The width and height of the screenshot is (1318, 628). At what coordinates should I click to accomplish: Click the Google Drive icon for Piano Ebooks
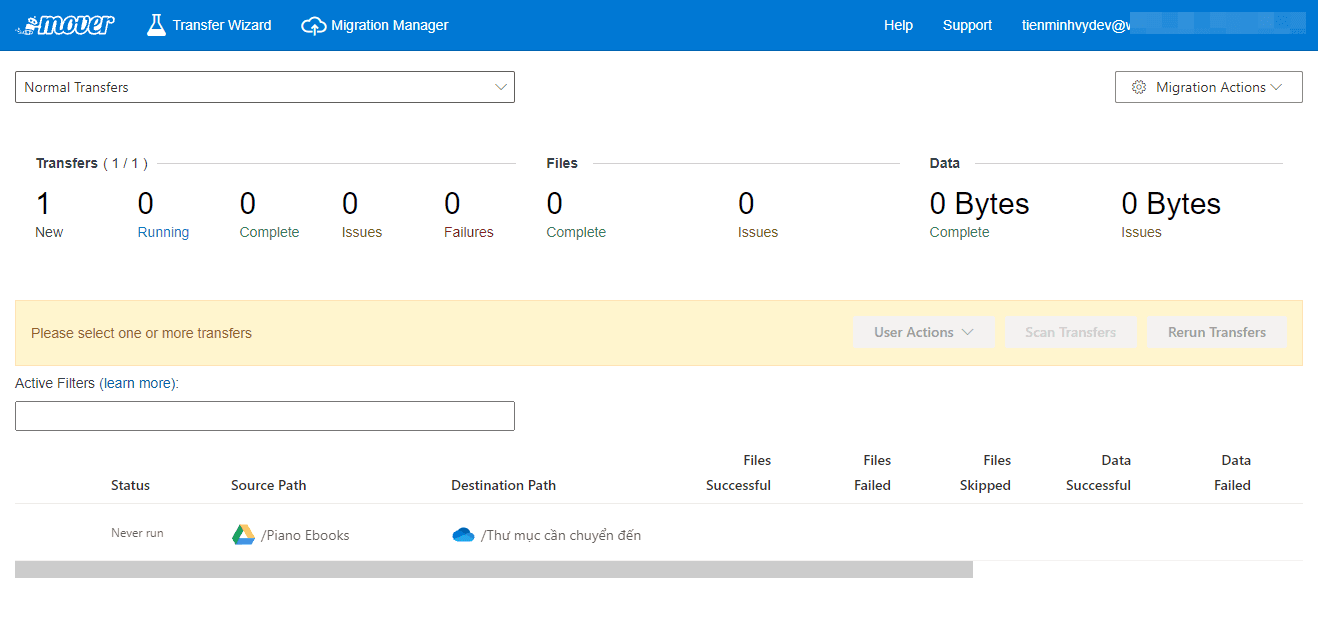coord(243,535)
